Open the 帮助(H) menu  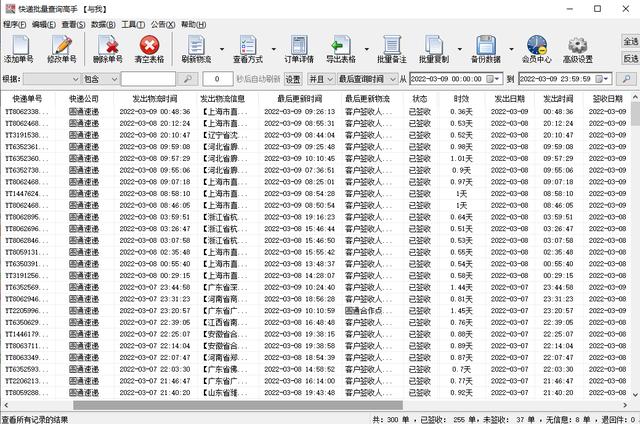click(195, 23)
